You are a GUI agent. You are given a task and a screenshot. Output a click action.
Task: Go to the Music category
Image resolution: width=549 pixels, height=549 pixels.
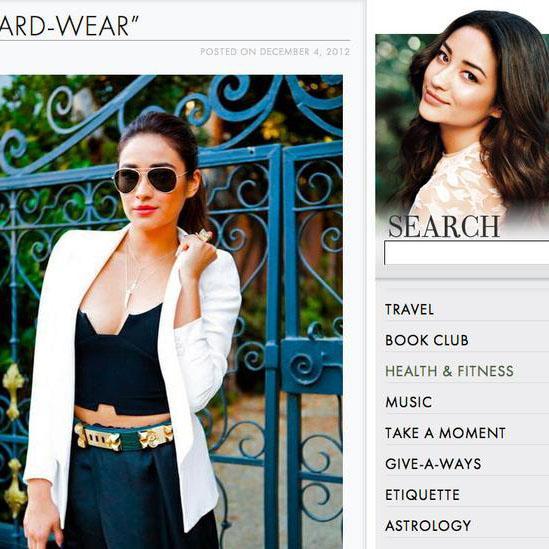tap(408, 402)
